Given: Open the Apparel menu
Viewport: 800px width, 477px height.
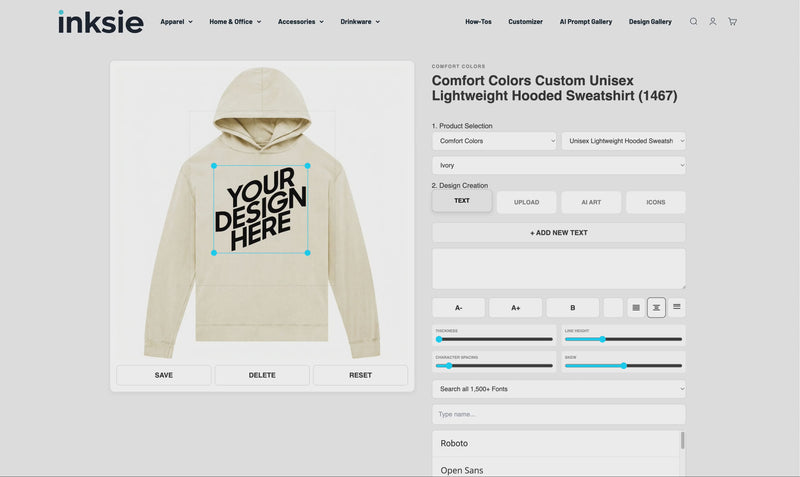Looking at the screenshot, I should (176, 21).
